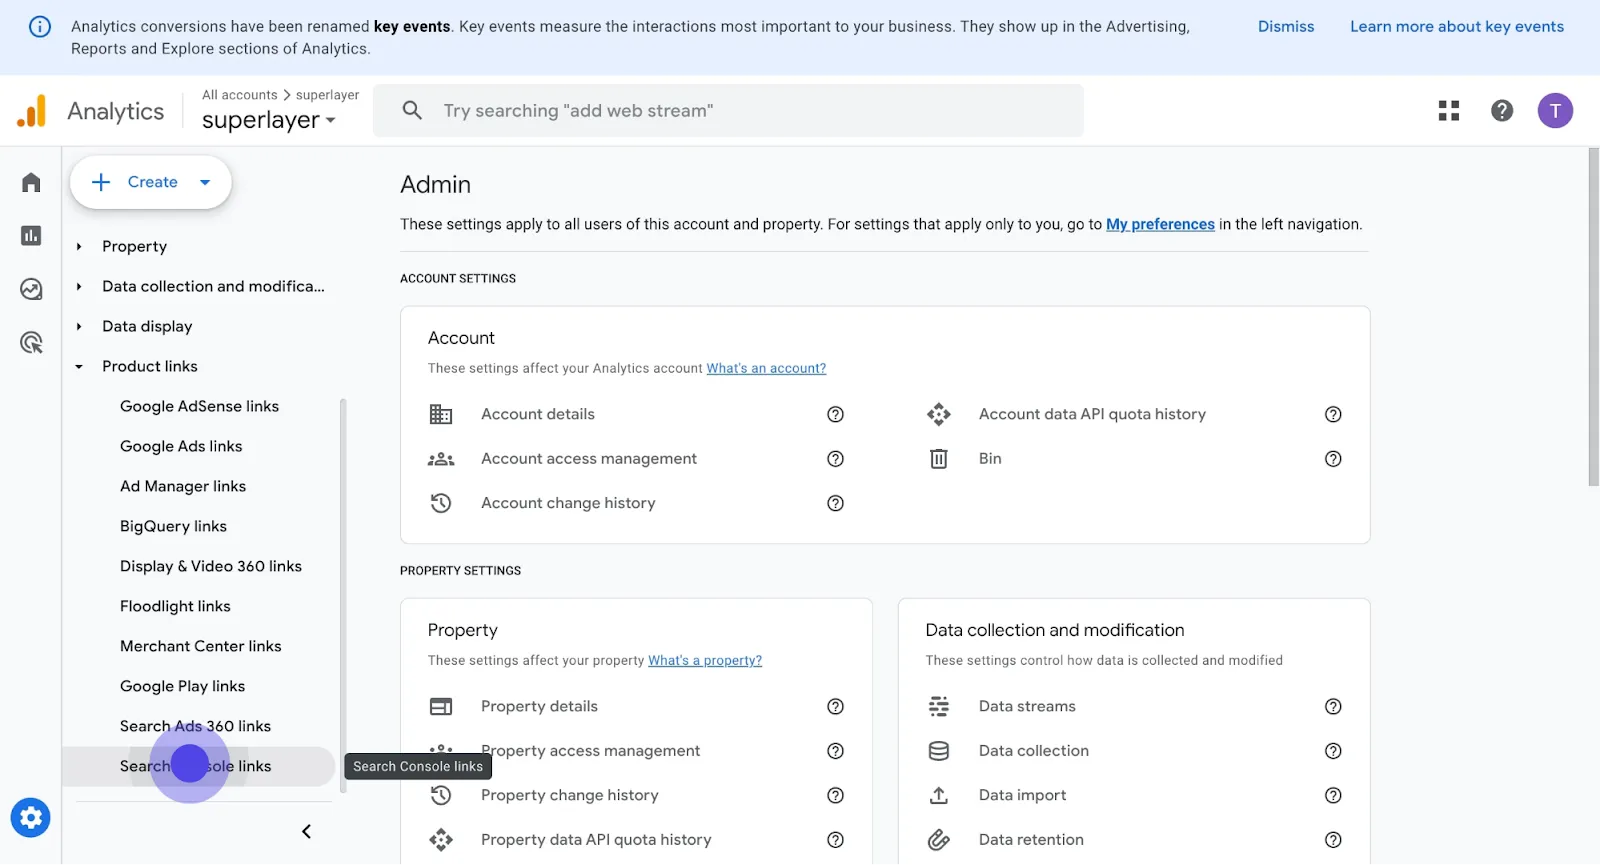Image resolution: width=1600 pixels, height=865 pixels.
Task: Click the help icon beside Account access management
Action: [x=836, y=459]
